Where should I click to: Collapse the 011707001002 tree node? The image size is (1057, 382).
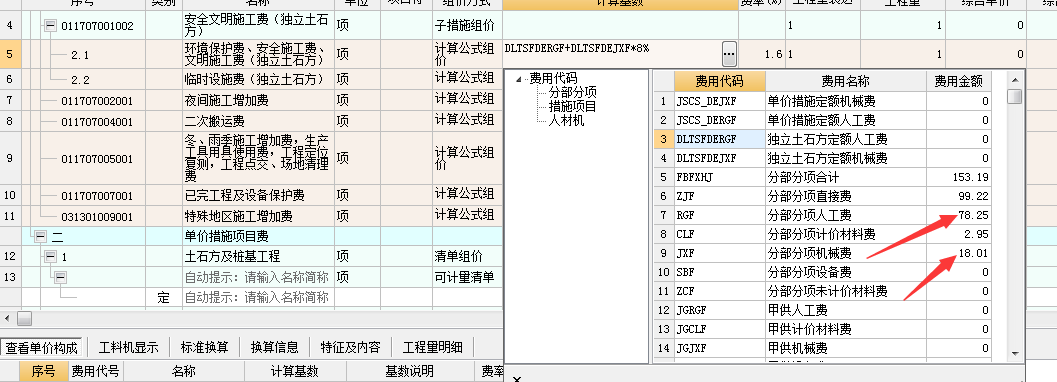tap(49, 26)
